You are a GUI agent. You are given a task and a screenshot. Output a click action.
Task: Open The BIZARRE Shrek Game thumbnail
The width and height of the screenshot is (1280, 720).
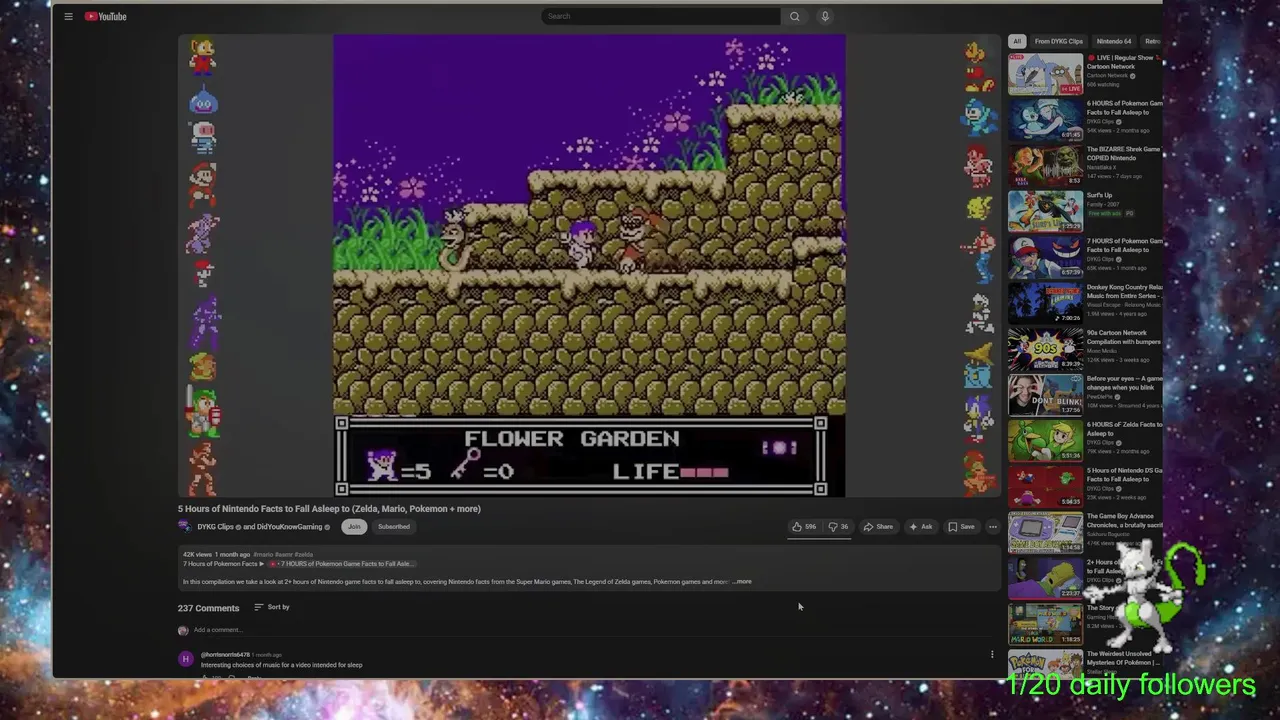[1045, 166]
